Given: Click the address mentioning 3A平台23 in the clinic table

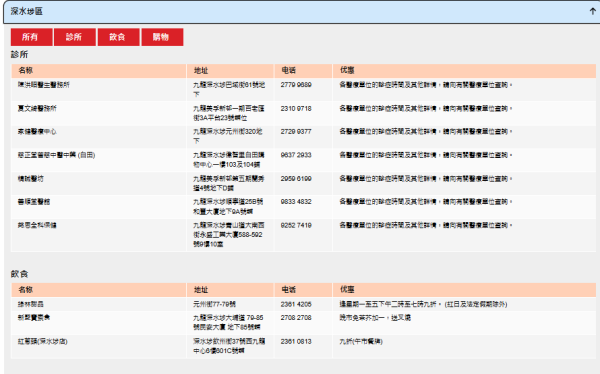Looking at the screenshot, I should click(x=228, y=113).
